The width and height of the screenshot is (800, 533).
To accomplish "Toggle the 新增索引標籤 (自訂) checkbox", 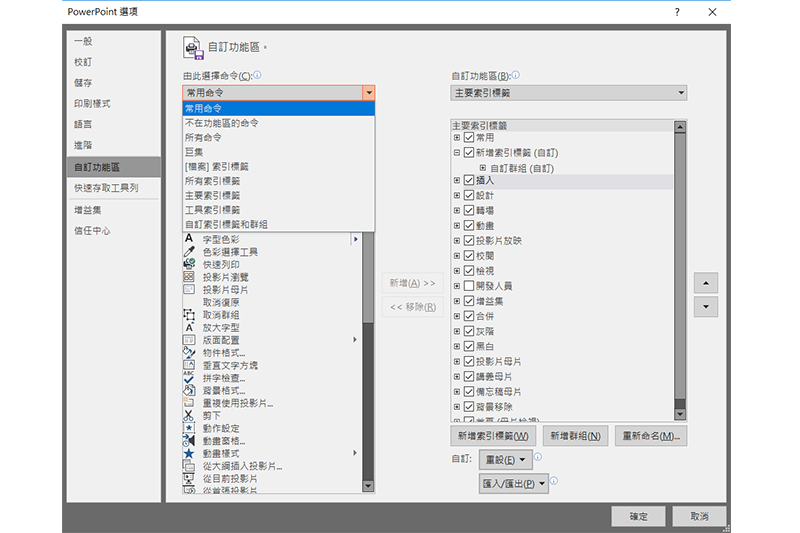I will click(x=469, y=153).
